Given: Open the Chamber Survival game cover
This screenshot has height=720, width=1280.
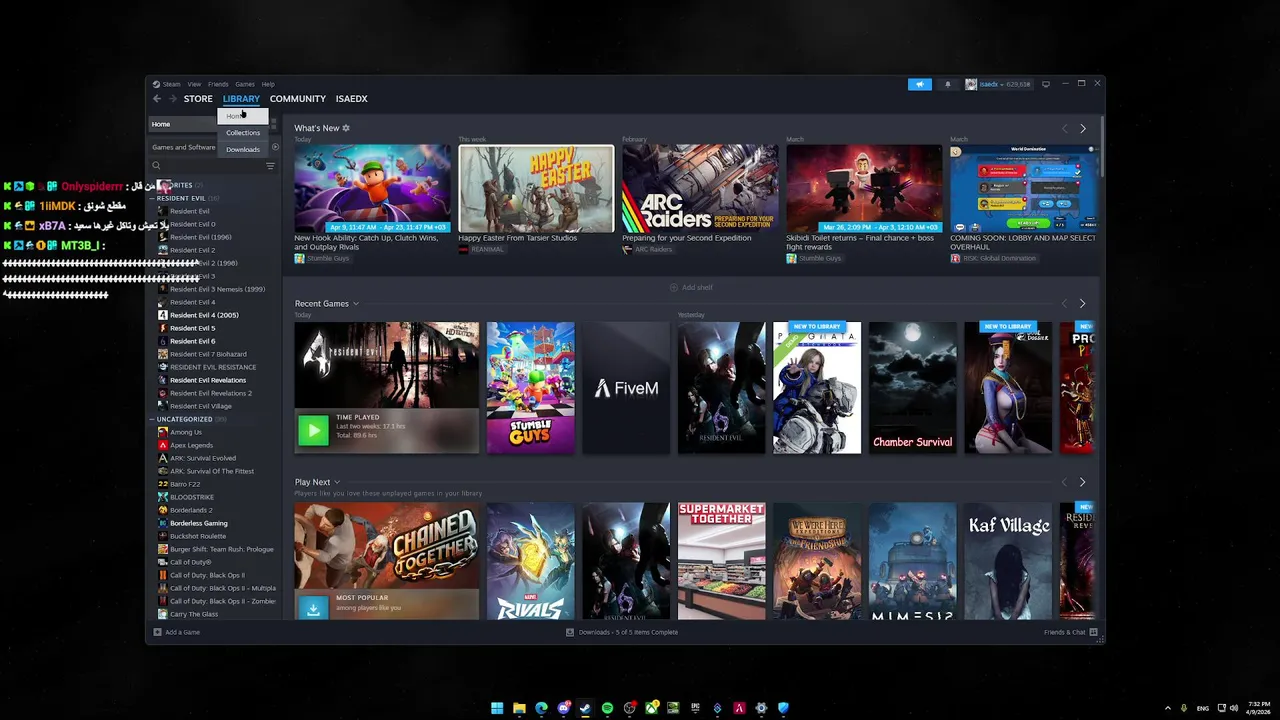Looking at the screenshot, I should pyautogui.click(x=913, y=388).
